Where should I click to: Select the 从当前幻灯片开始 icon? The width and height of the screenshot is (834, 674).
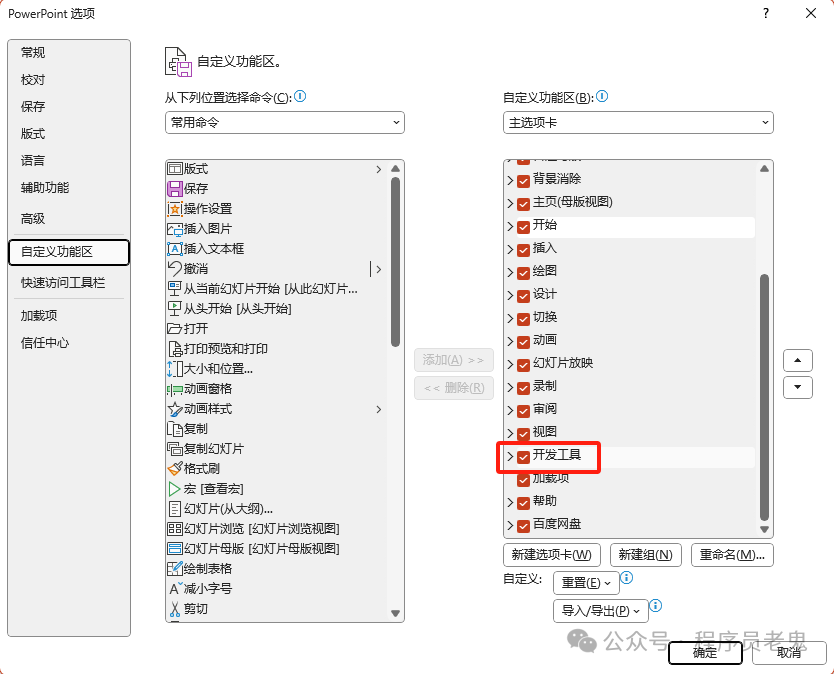[175, 289]
